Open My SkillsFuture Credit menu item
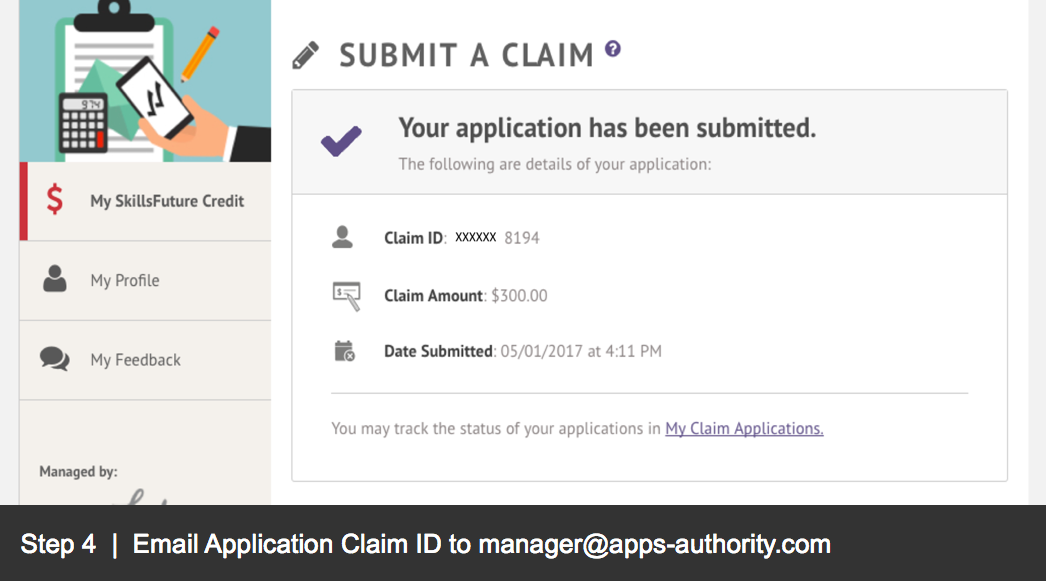The height and width of the screenshot is (581, 1046). click(x=145, y=201)
